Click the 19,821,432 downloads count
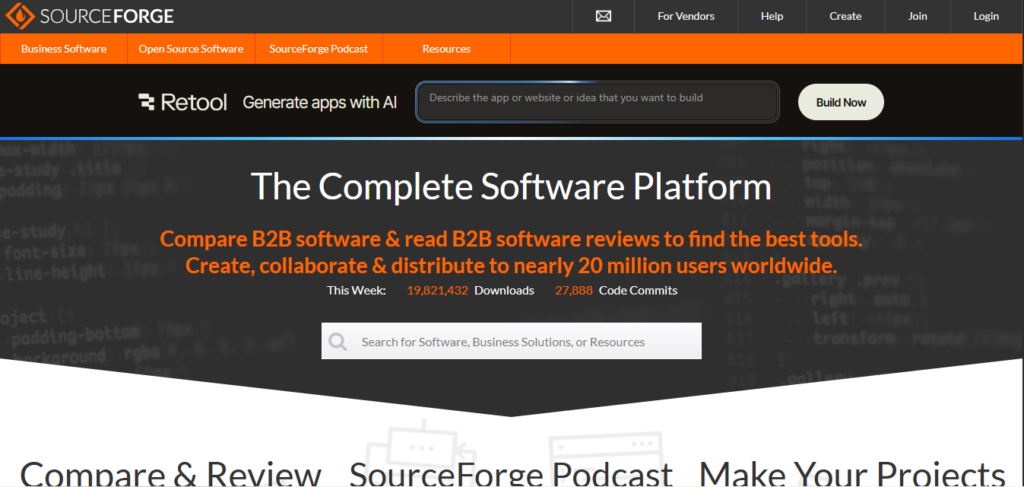Image resolution: width=1024 pixels, height=487 pixels. (438, 291)
